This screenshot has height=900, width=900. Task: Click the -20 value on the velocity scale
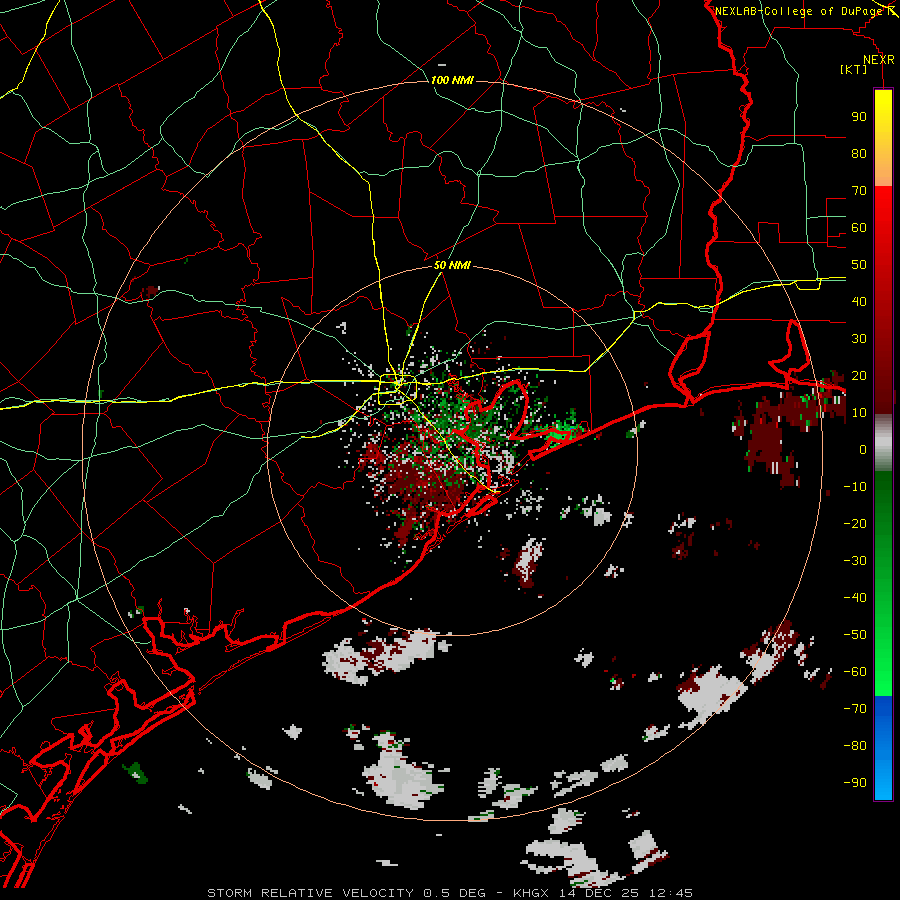pos(855,523)
